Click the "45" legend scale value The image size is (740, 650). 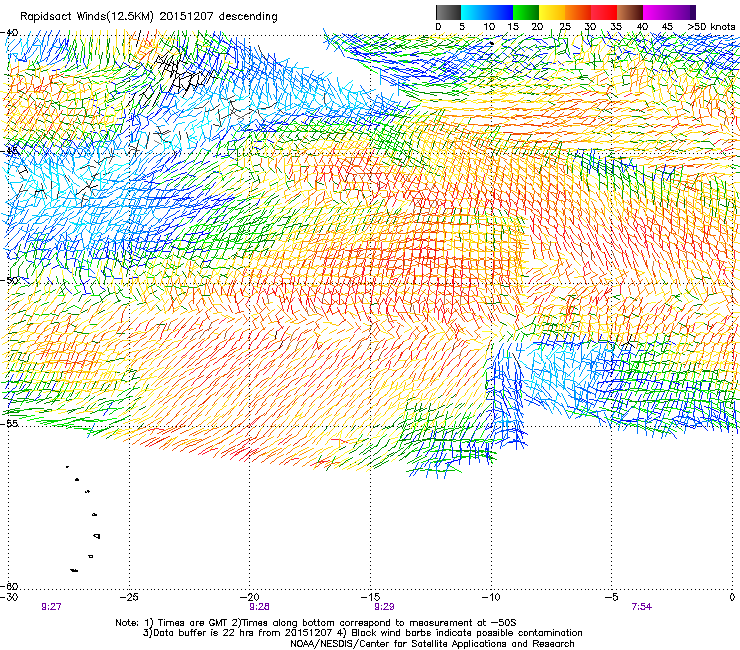coord(667,27)
